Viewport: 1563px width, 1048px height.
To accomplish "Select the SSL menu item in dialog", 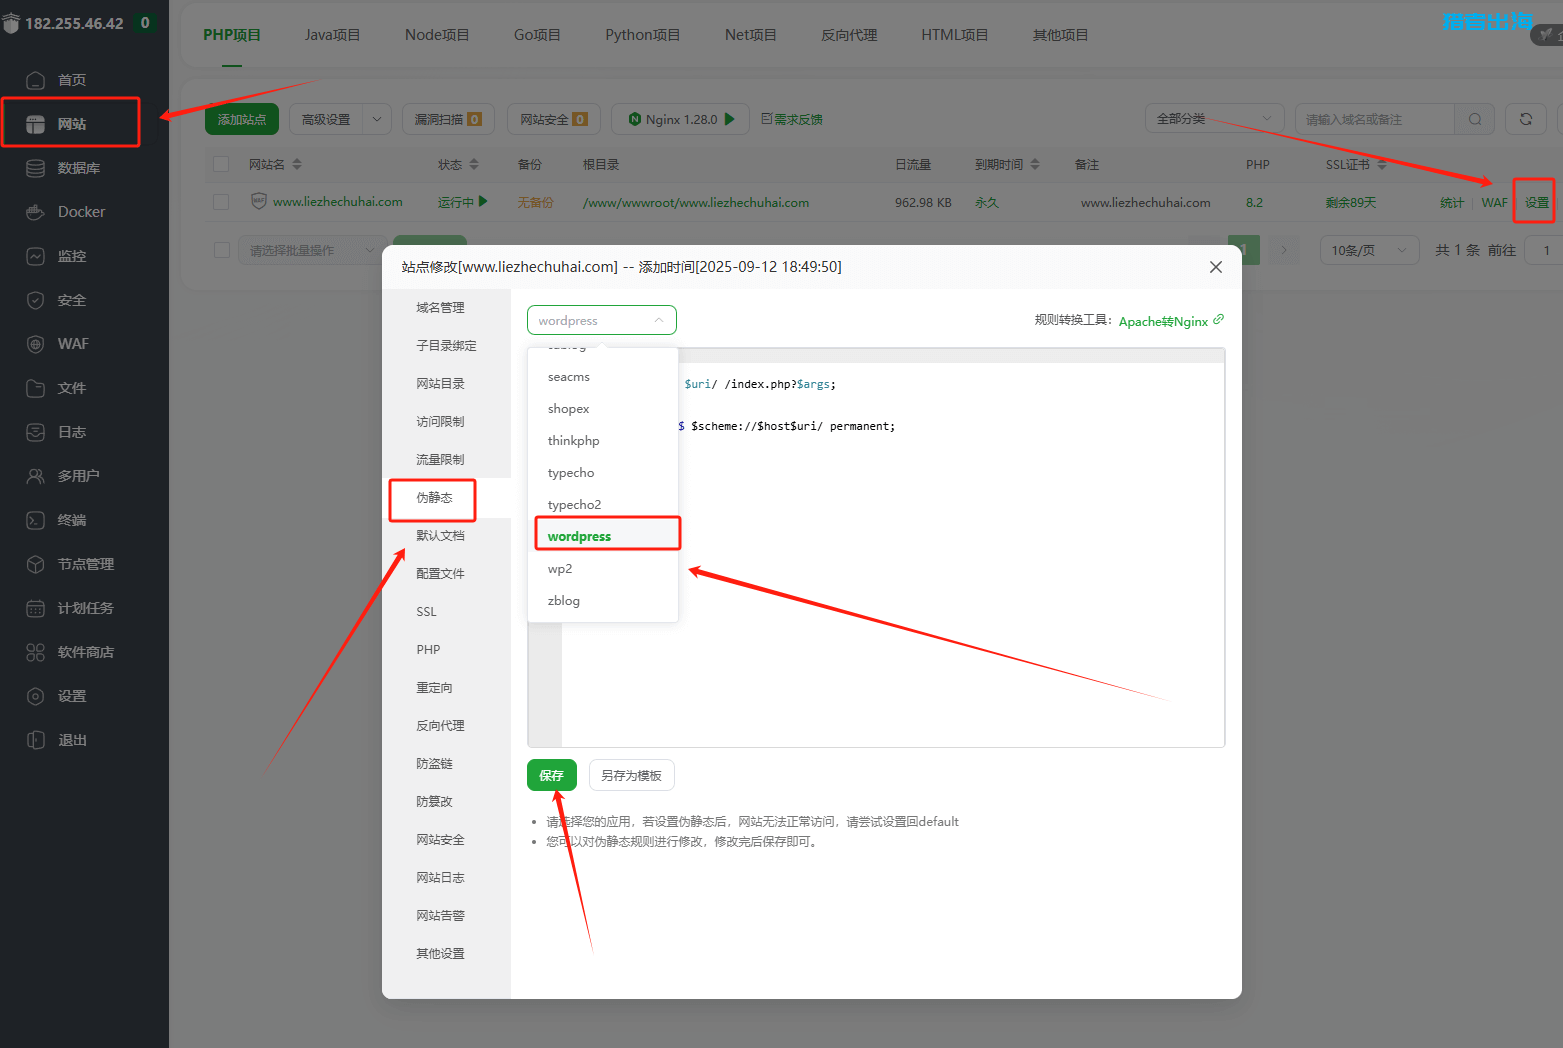I will coord(427,612).
